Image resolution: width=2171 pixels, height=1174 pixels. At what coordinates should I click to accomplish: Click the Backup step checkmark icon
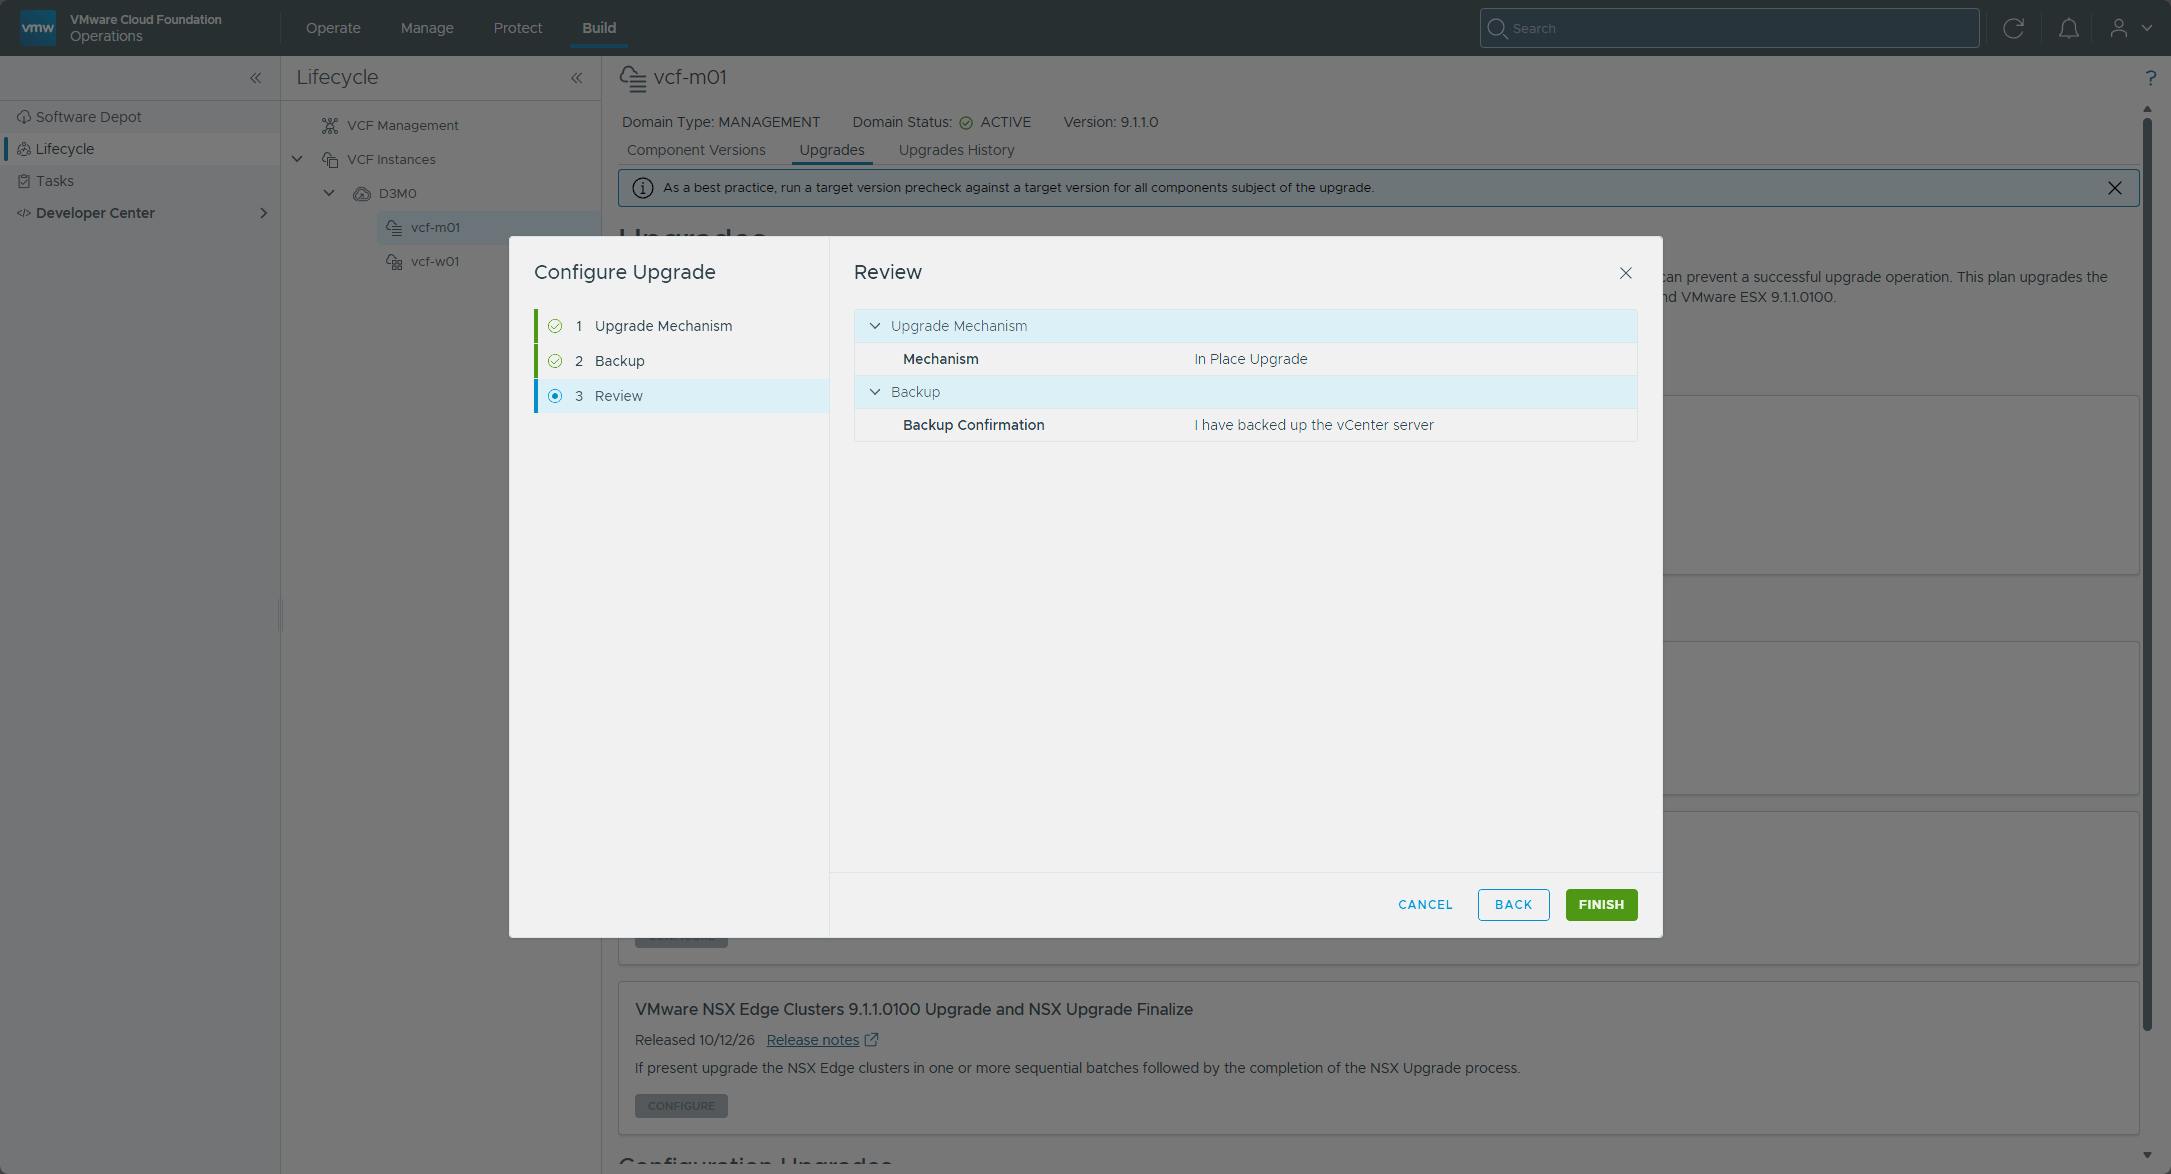(x=555, y=361)
